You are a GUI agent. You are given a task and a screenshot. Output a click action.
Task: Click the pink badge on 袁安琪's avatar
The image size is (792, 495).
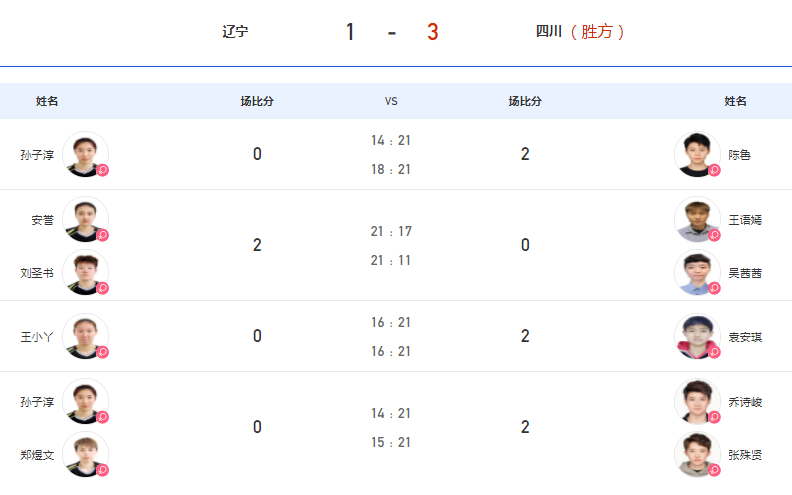714,352
